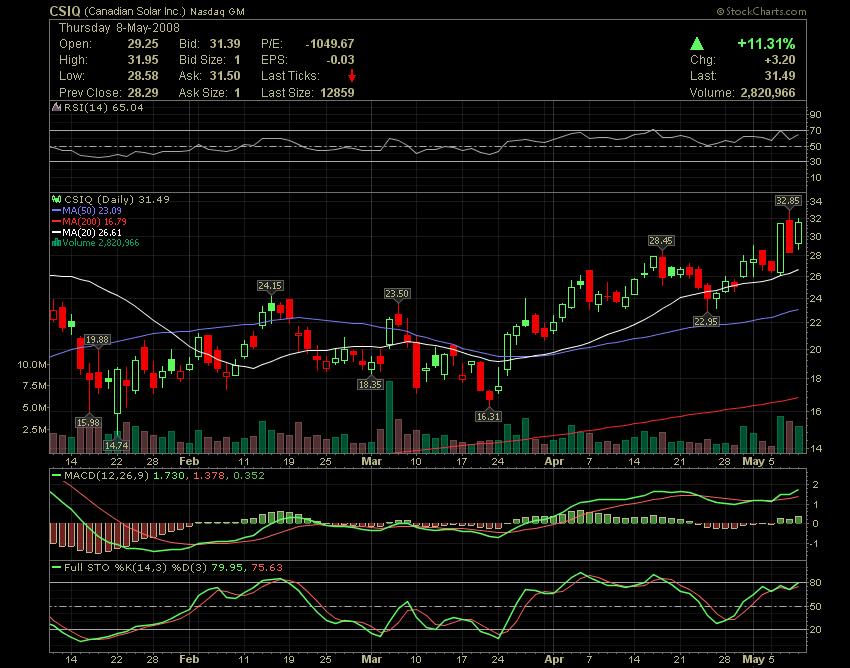Click the 15.98 low price annotation
The image size is (850, 668).
pyautogui.click(x=88, y=422)
